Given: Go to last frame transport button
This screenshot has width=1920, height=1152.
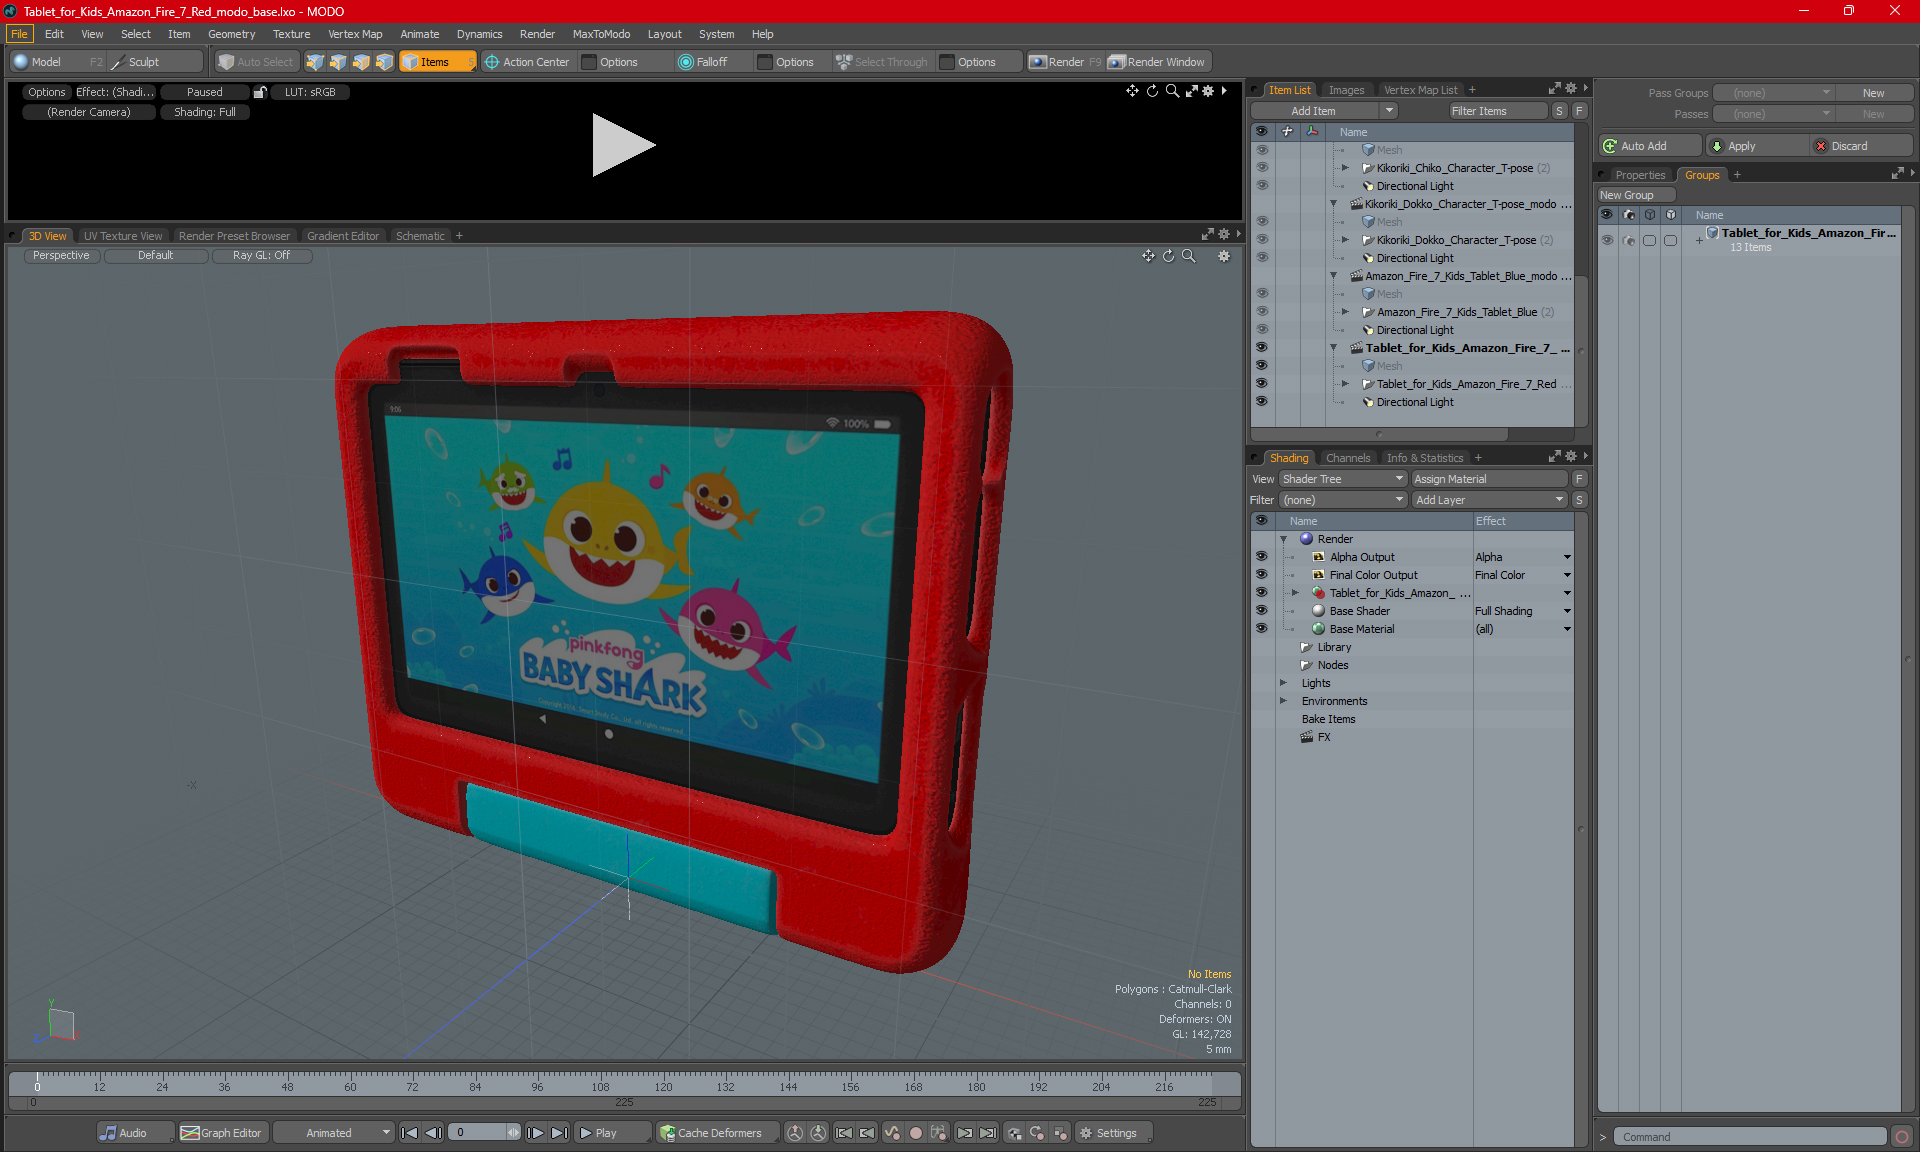Looking at the screenshot, I should [x=560, y=1133].
